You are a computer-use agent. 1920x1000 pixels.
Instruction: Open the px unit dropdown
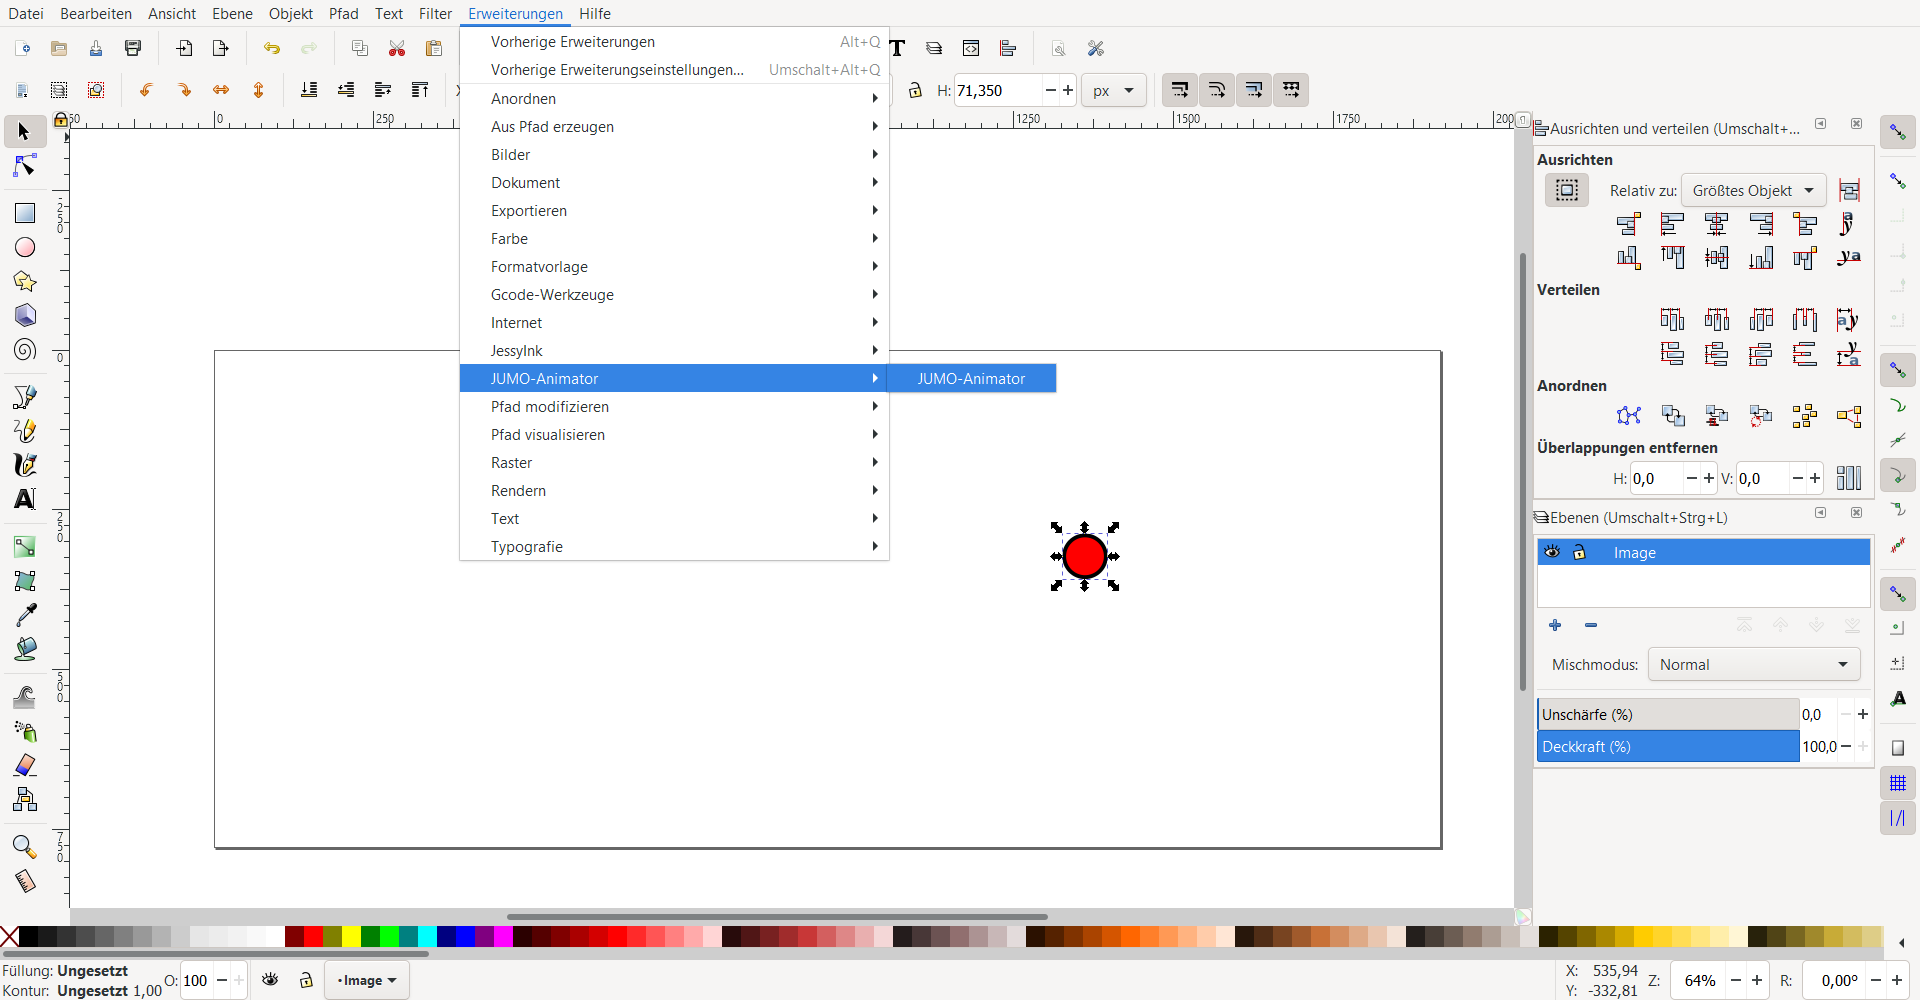point(1113,91)
